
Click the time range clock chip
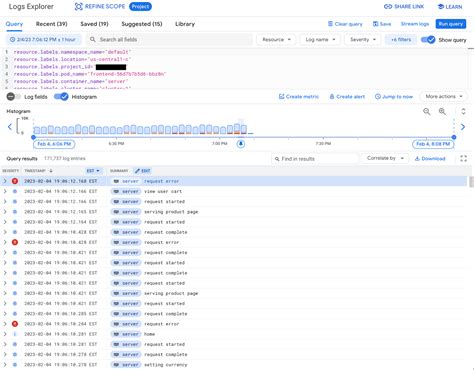coord(43,40)
